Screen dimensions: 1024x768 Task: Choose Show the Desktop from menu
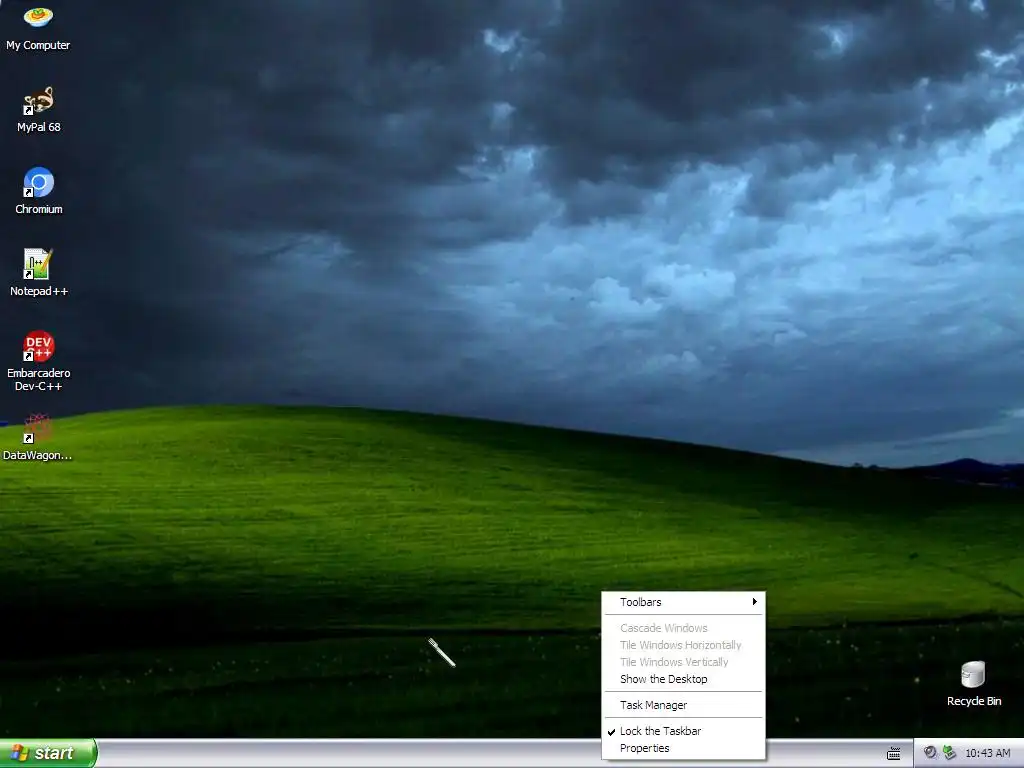click(683, 679)
